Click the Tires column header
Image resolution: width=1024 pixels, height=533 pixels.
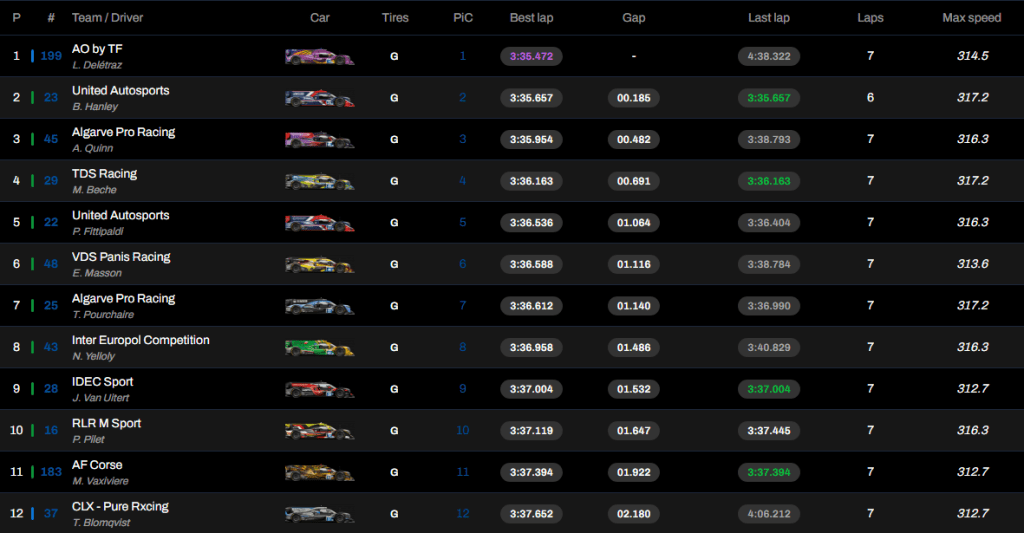pyautogui.click(x=395, y=18)
